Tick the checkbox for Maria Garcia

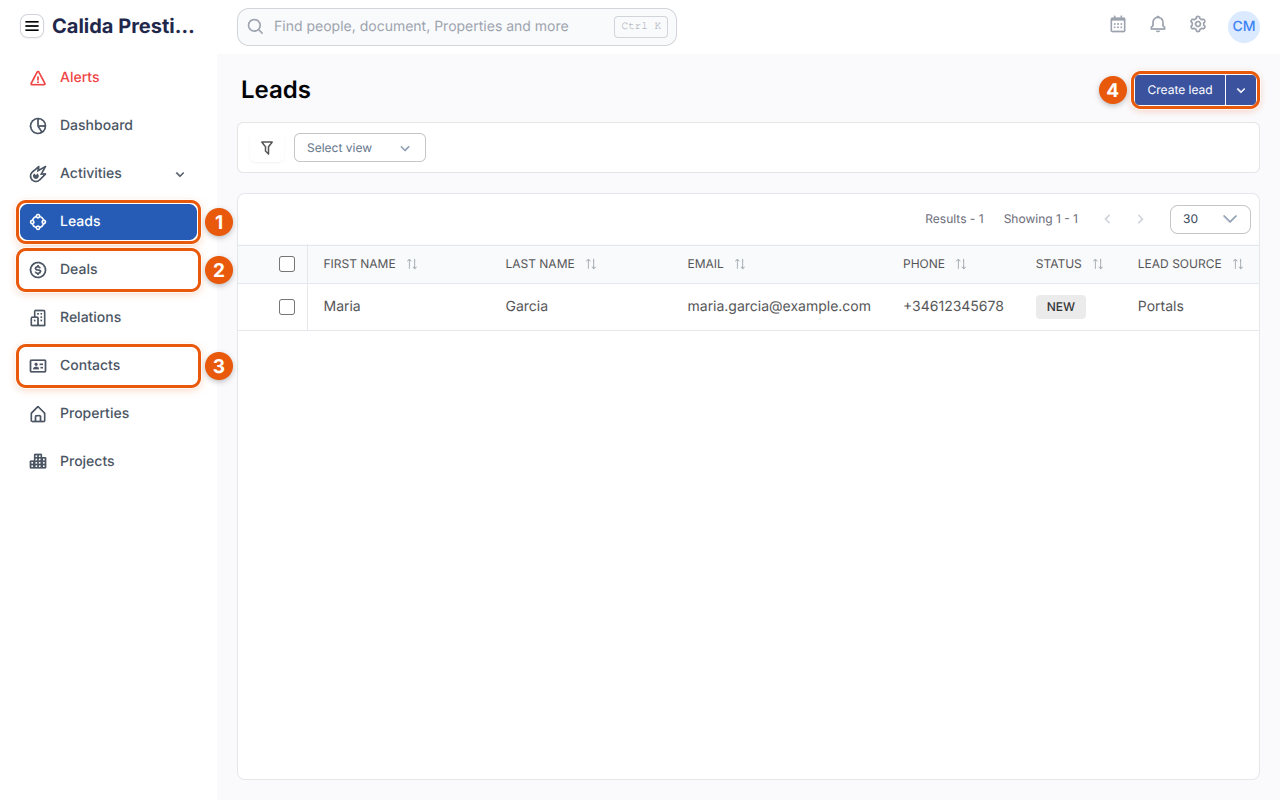(287, 307)
